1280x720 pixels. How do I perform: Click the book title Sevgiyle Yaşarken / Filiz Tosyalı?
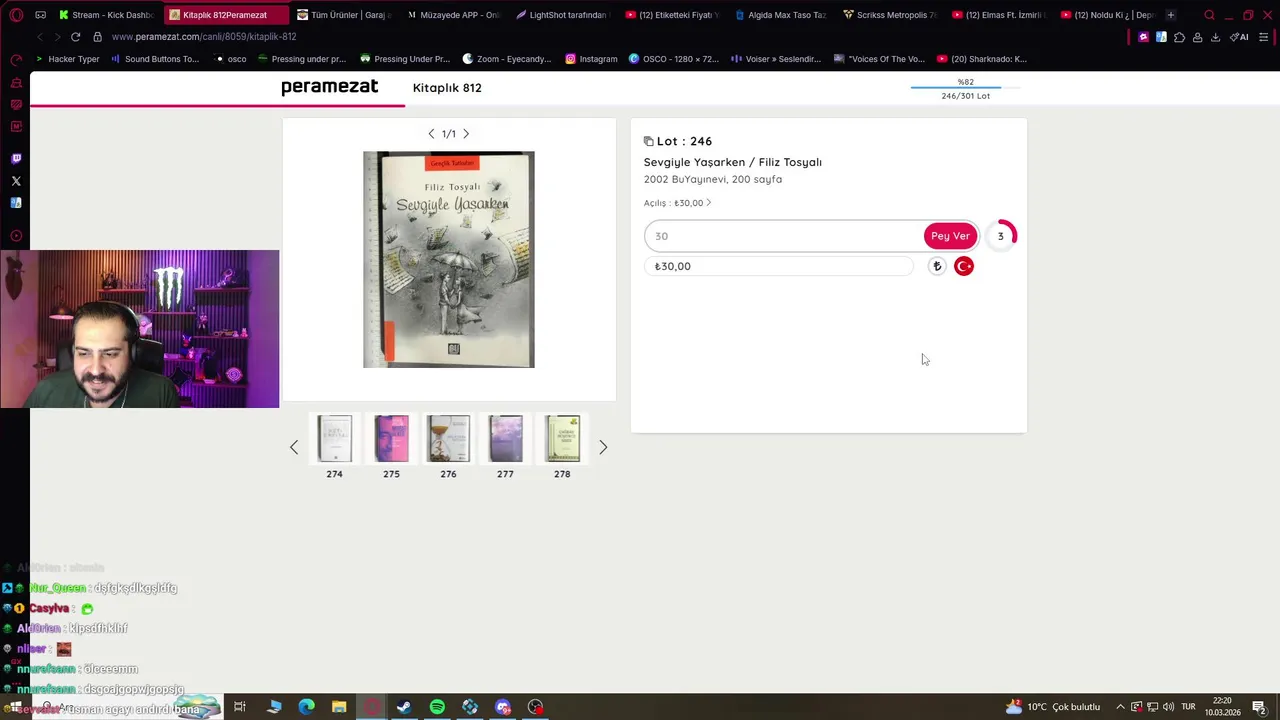click(x=733, y=162)
